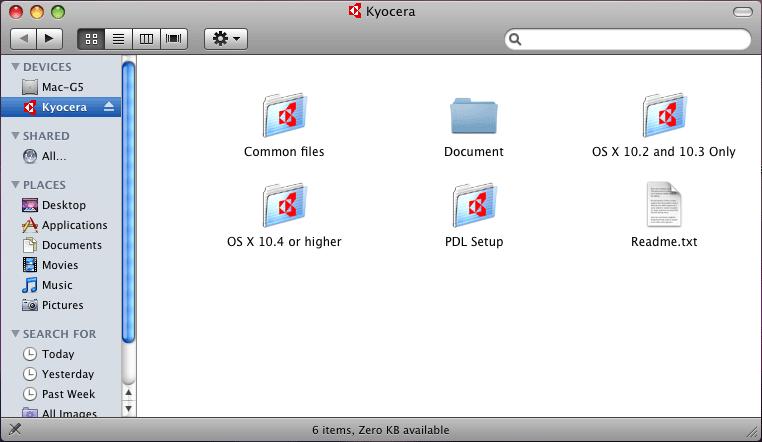The image size is (762, 442).
Task: Show Yesterday search results
Action: 61,374
